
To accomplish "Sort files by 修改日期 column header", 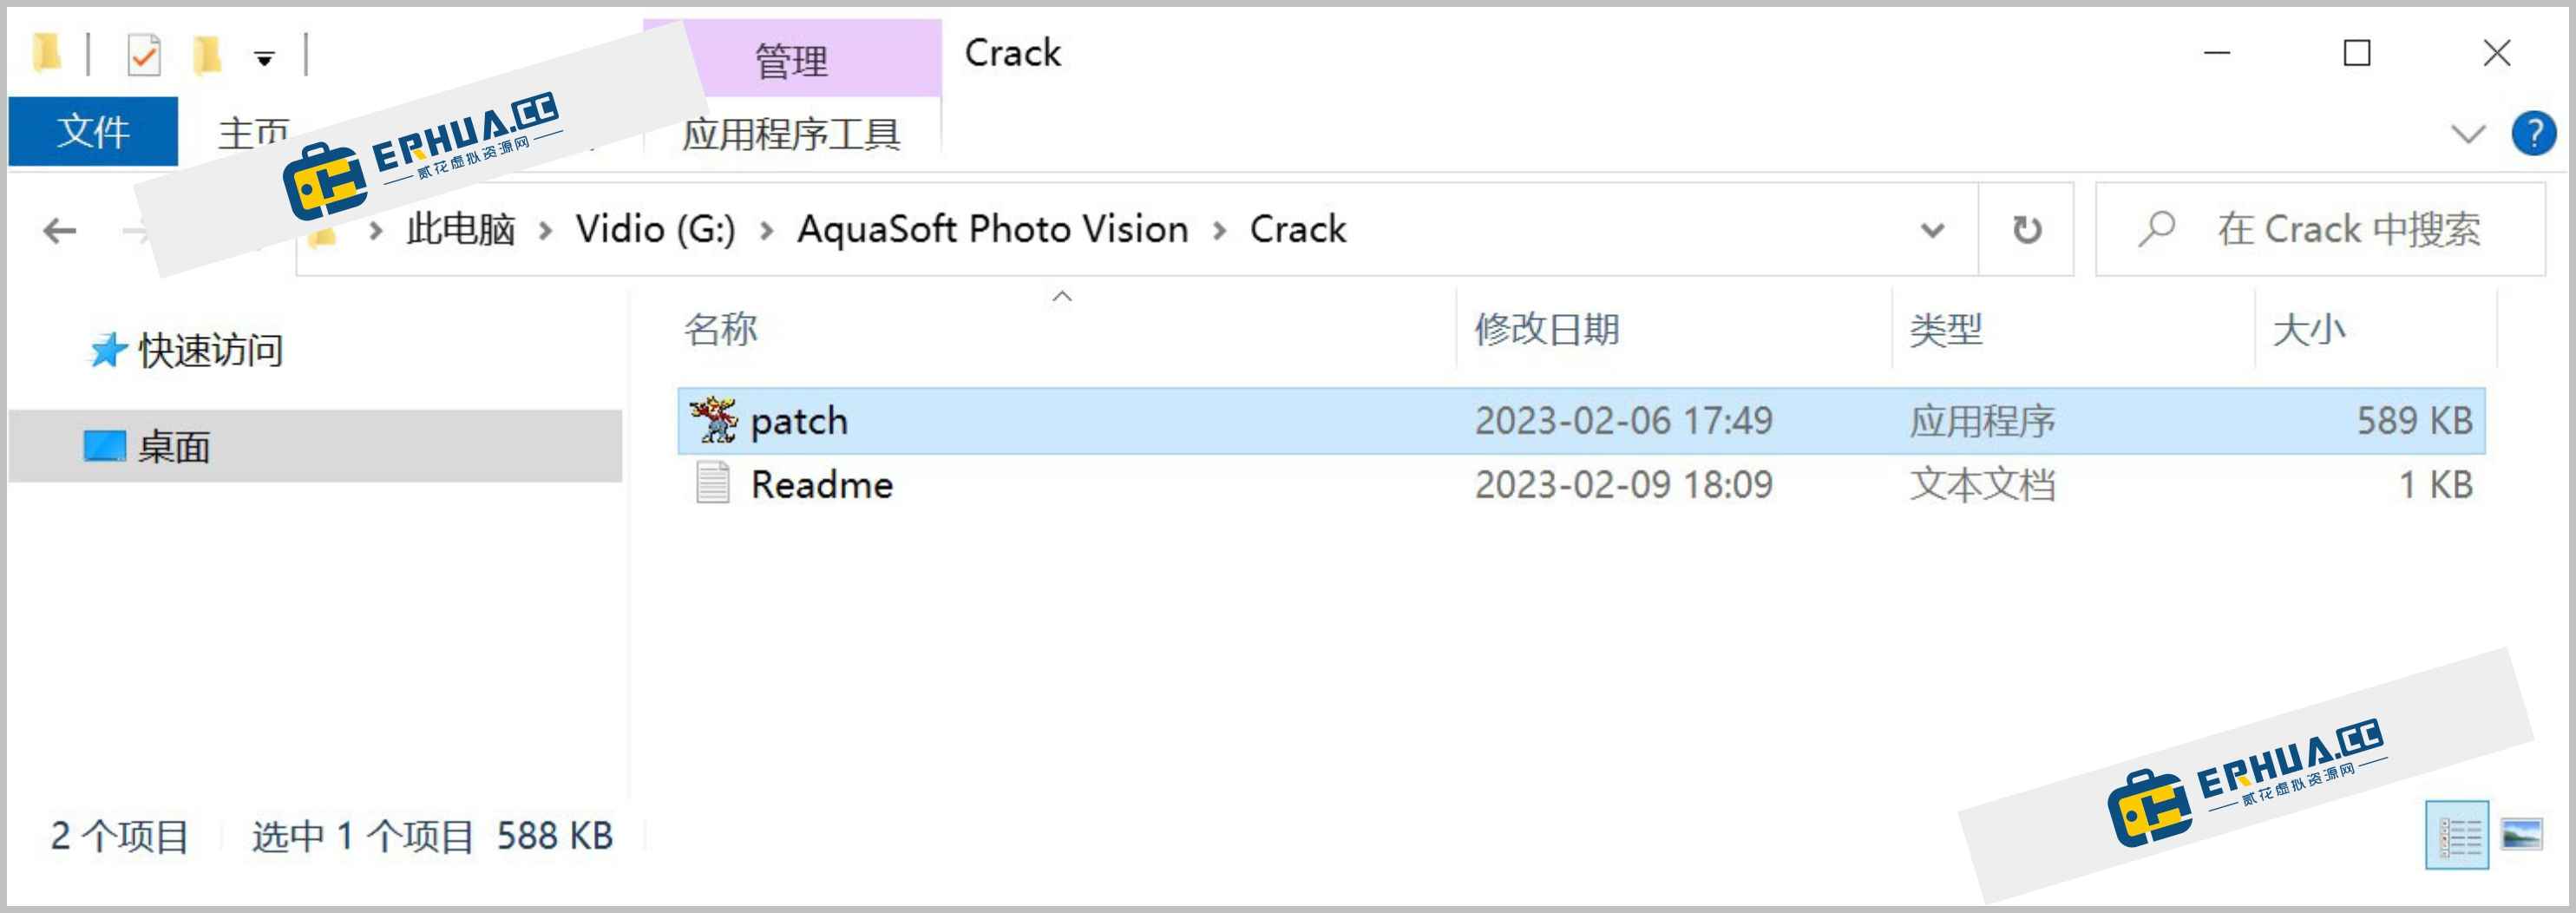I will 1547,328.
